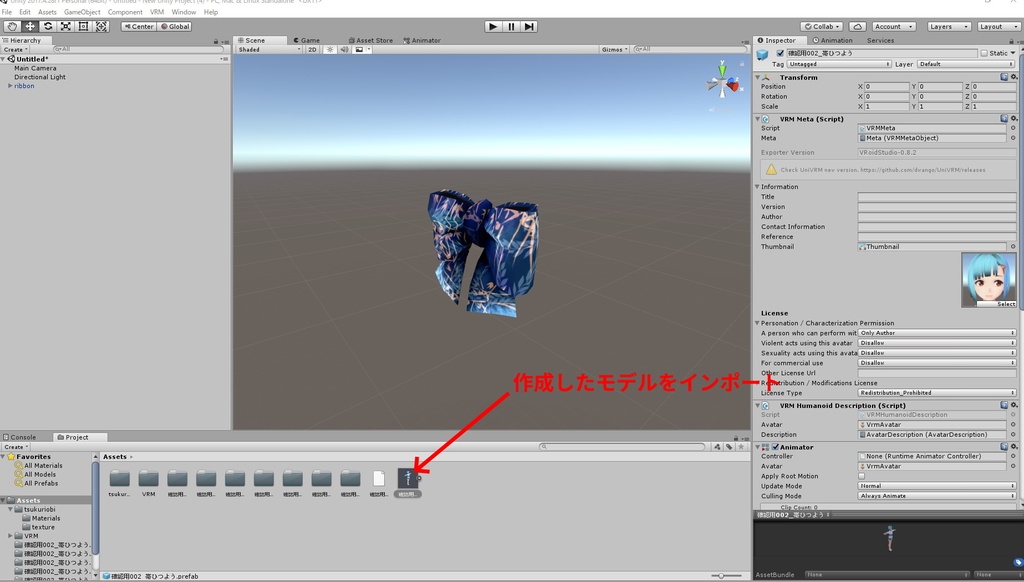Viewport: 1024px width, 582px height.
Task: Click the GameObject cube icon in Inspector
Action: [x=762, y=54]
